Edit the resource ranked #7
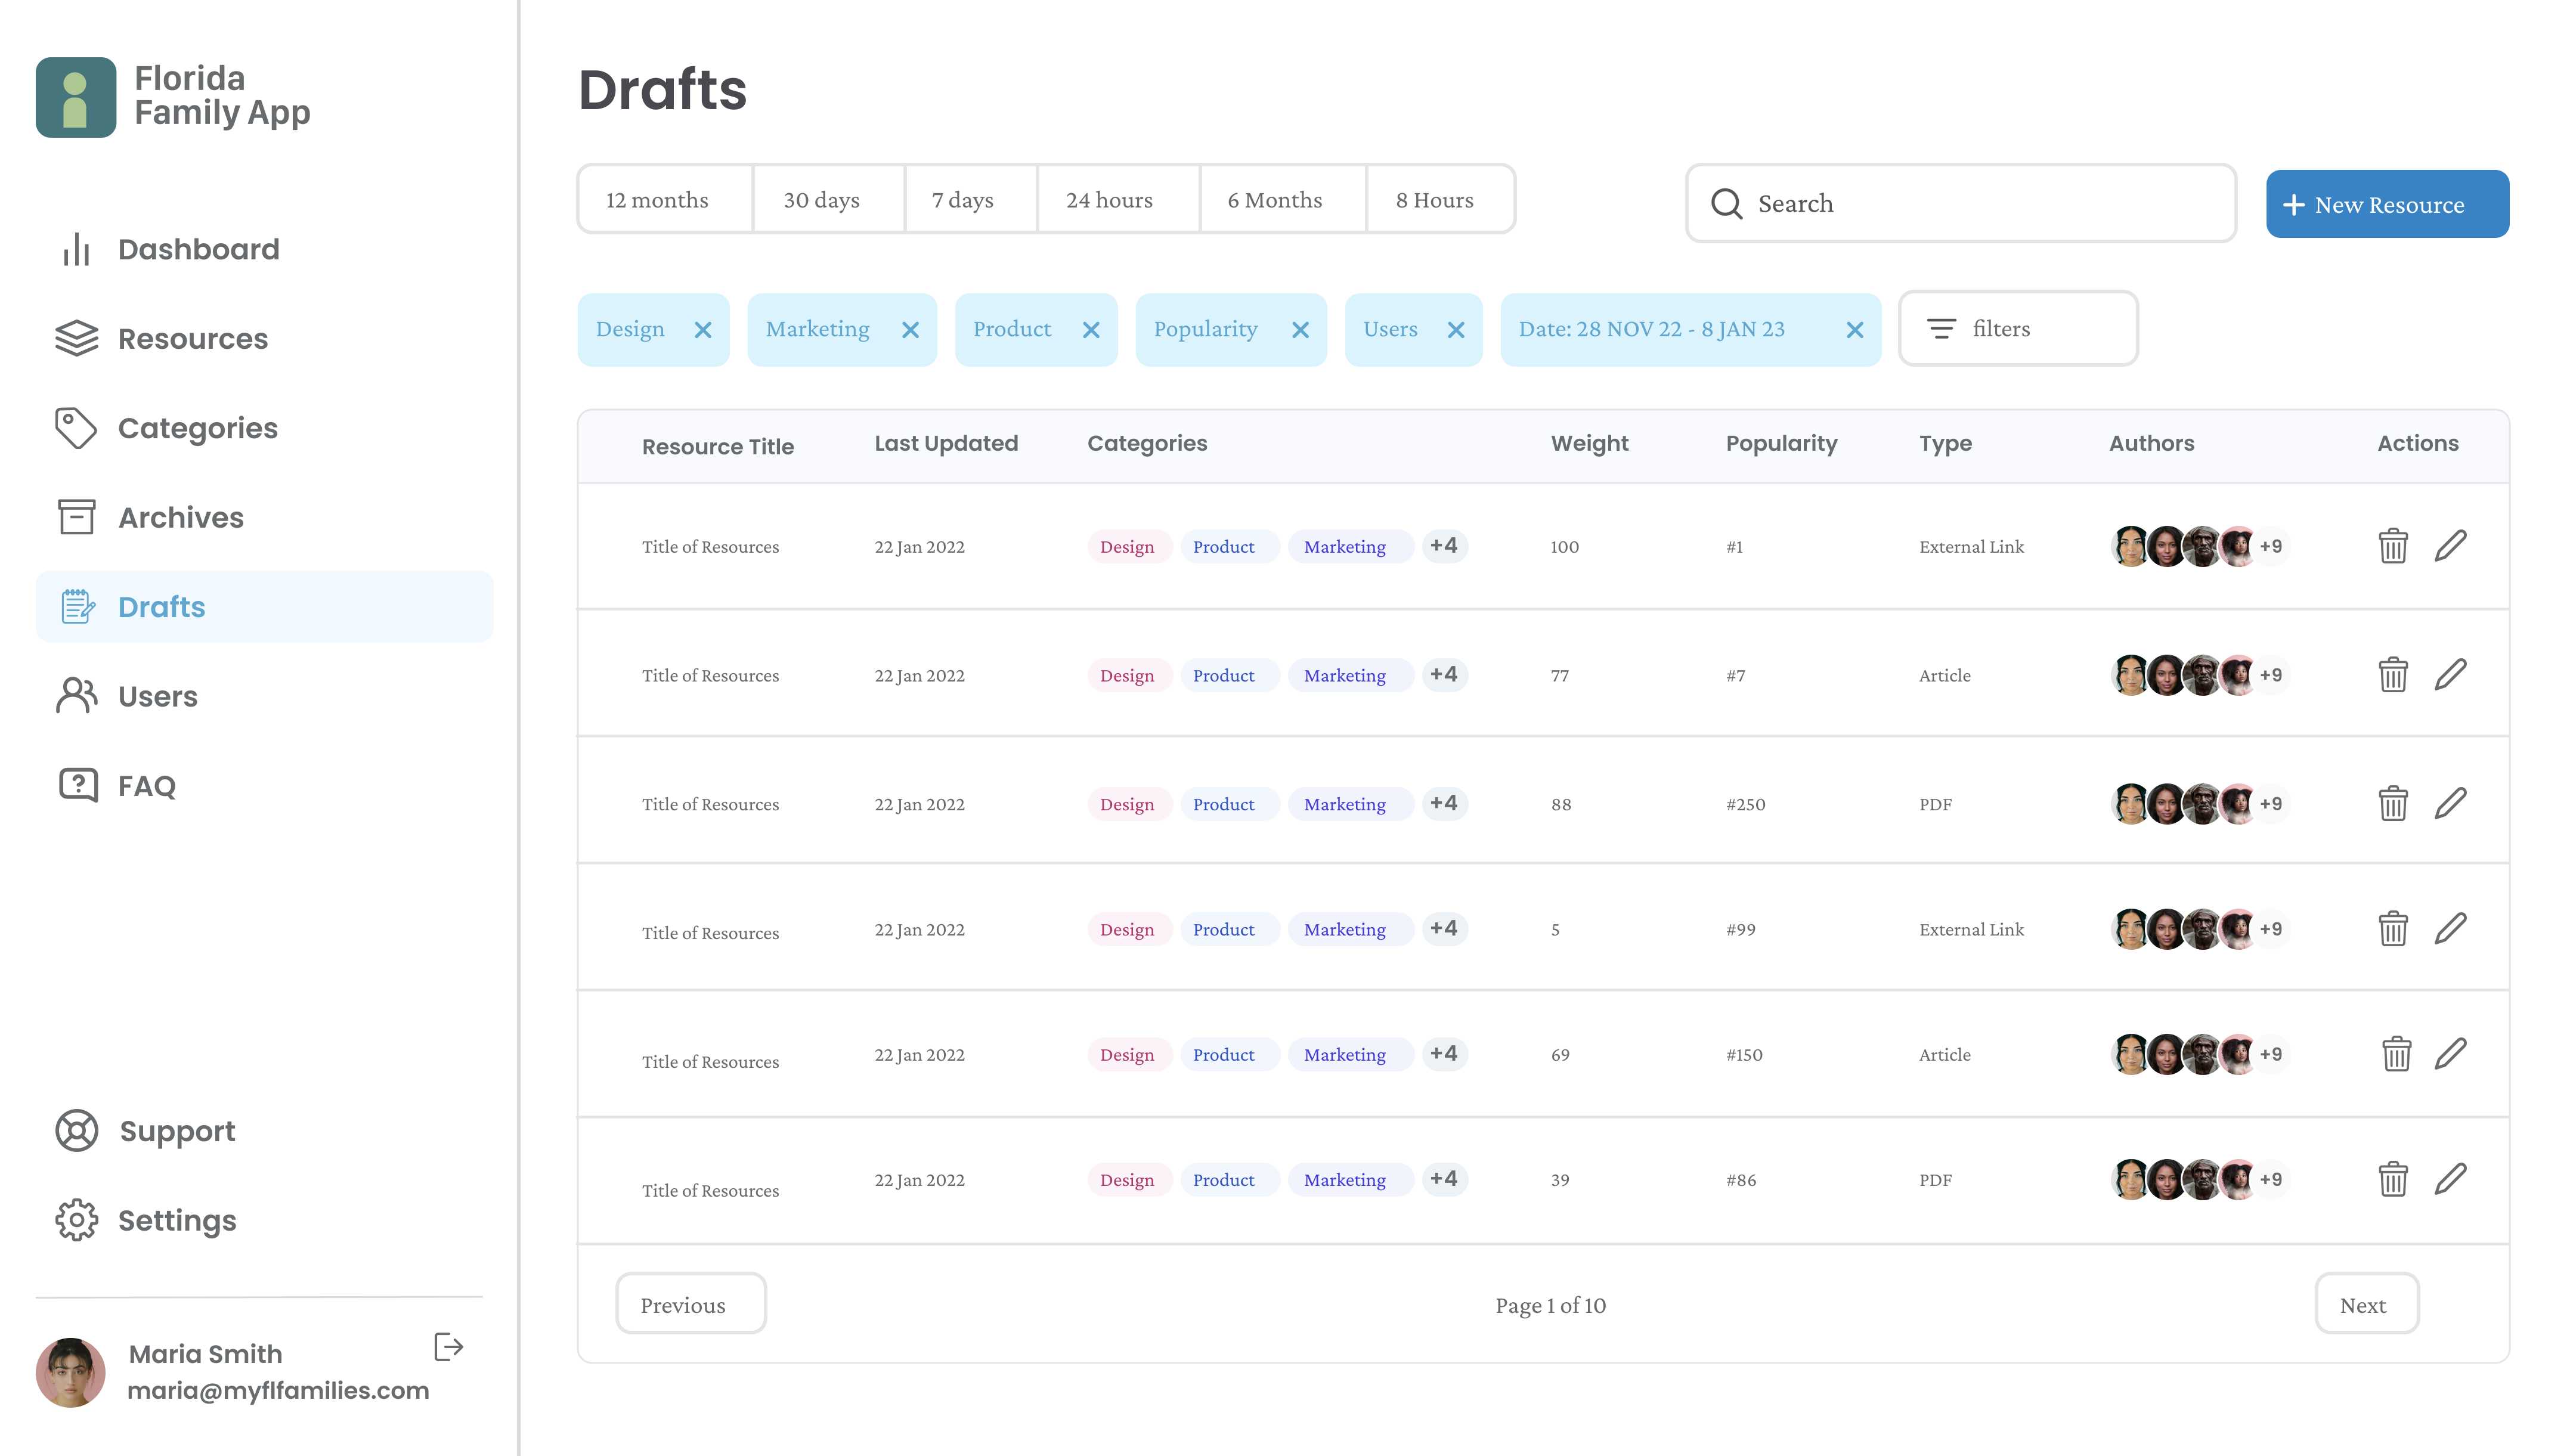 [x=2450, y=674]
